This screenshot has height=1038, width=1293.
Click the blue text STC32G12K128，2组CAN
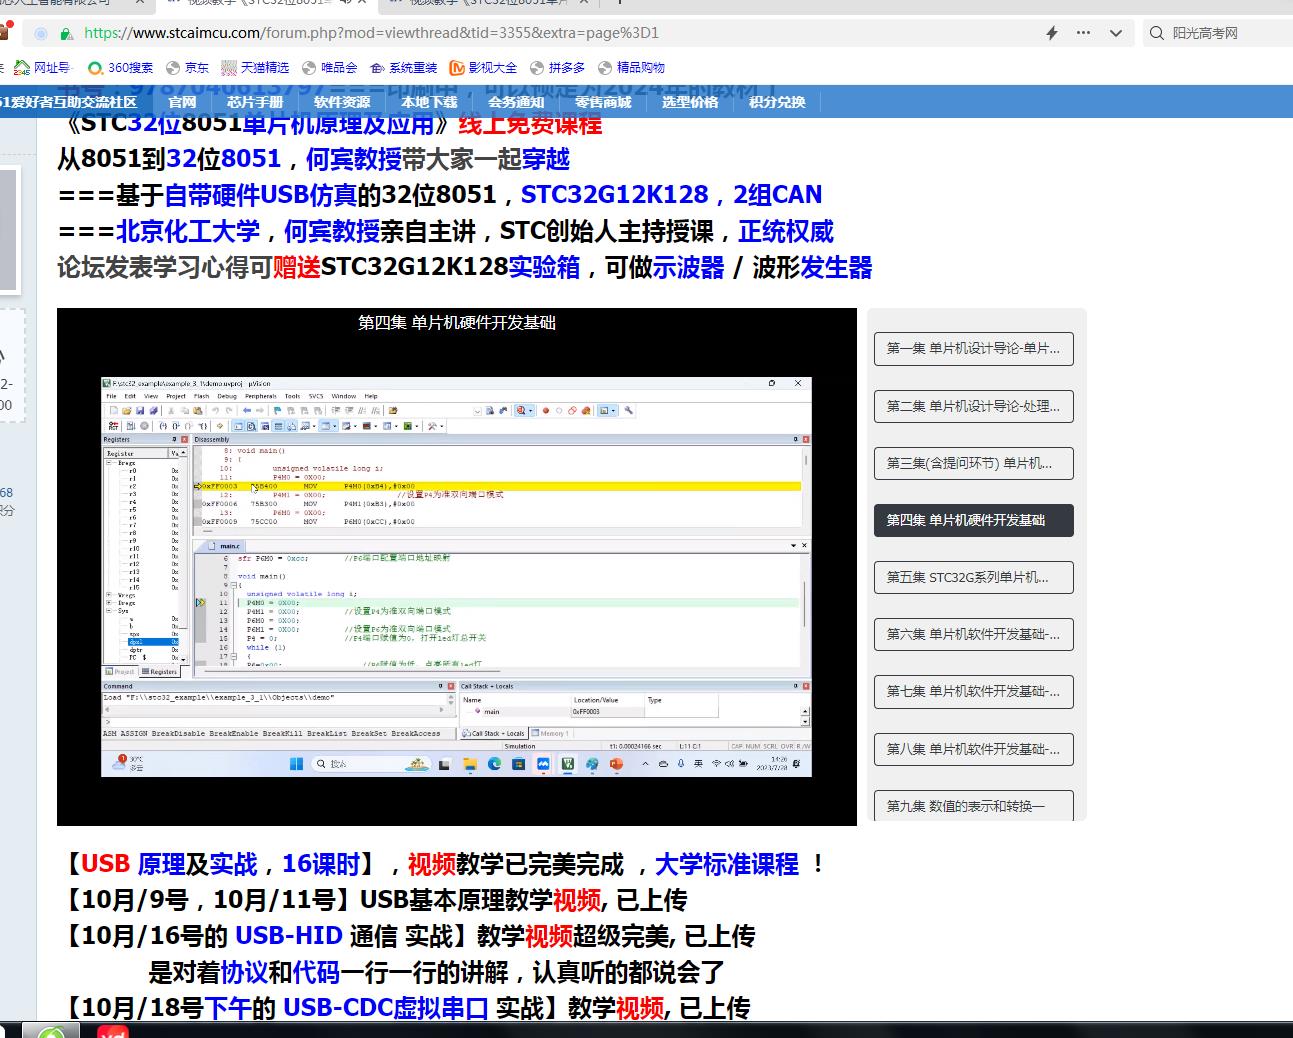click(671, 195)
